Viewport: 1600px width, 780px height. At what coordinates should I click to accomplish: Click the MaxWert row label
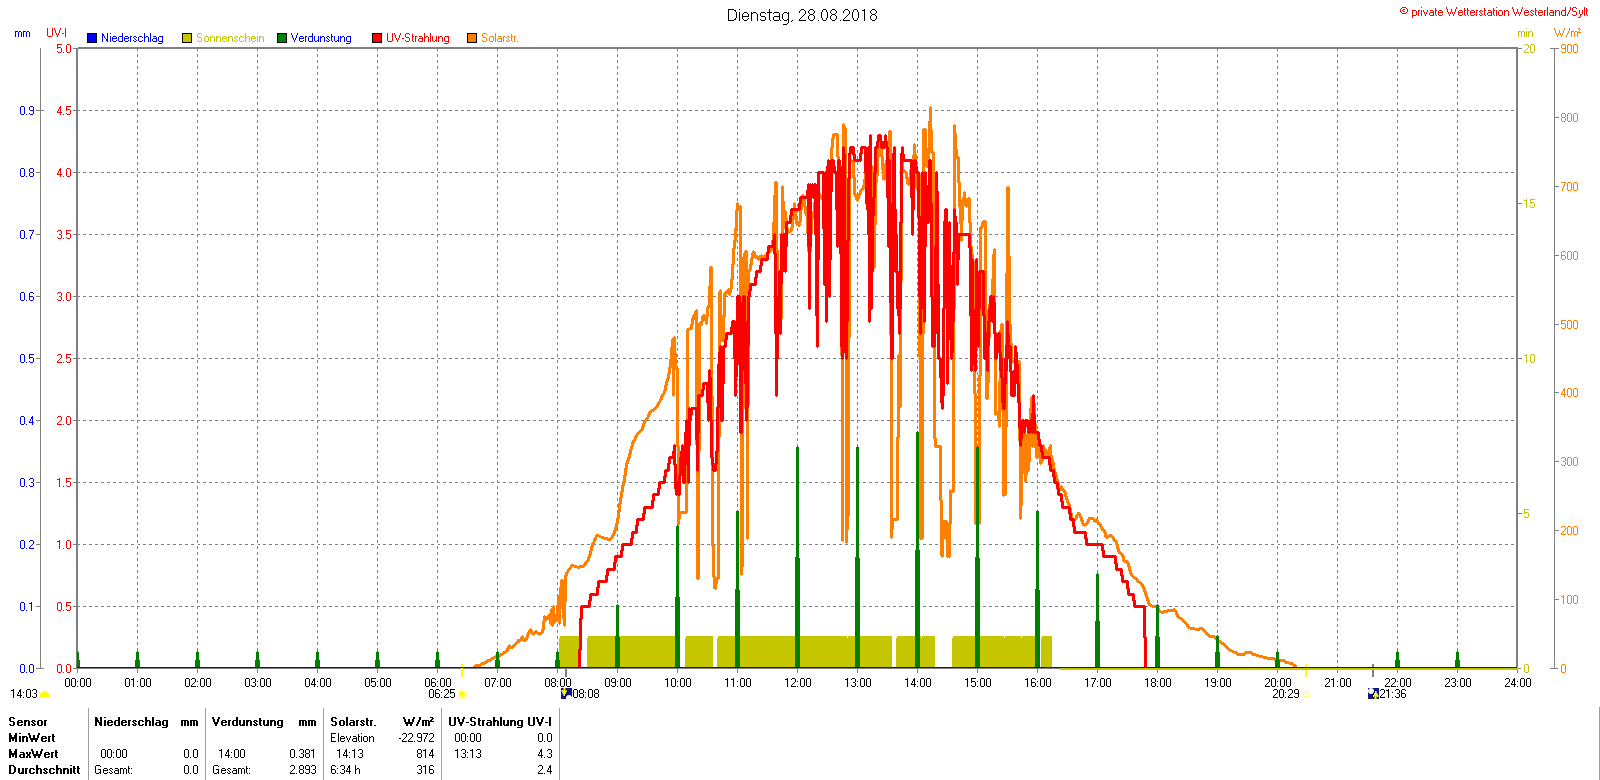point(33,754)
